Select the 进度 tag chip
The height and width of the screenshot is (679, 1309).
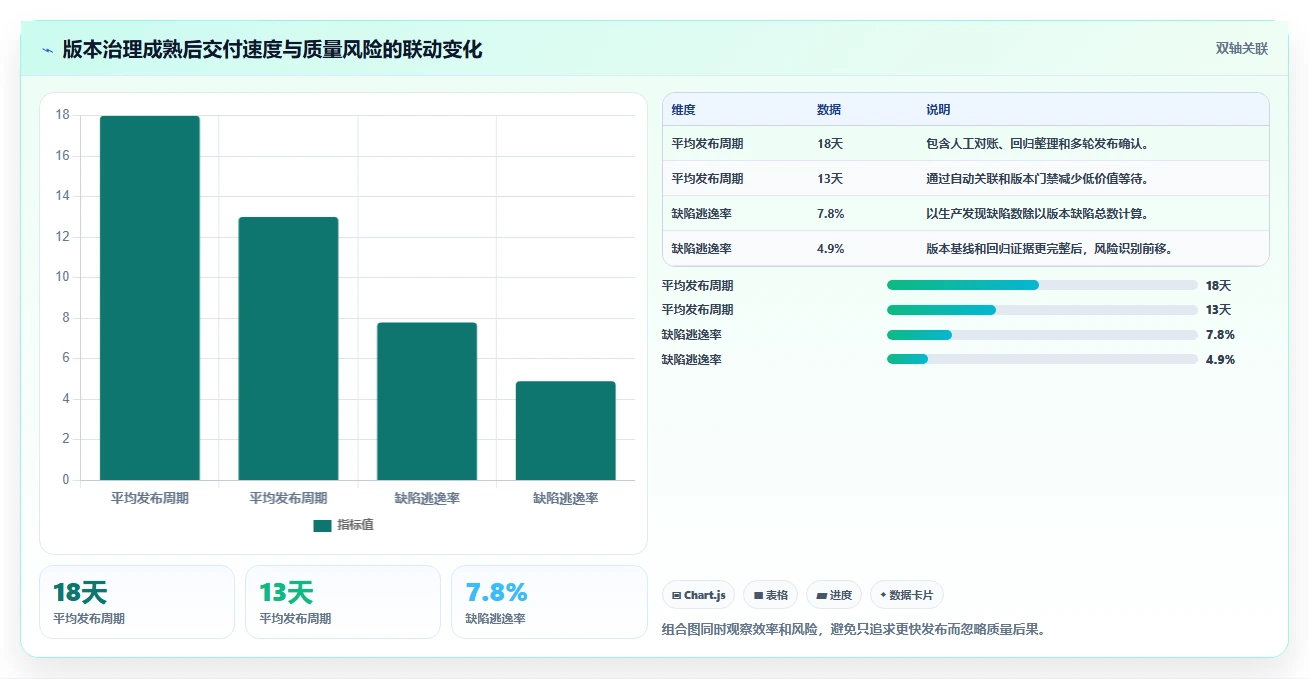click(834, 595)
